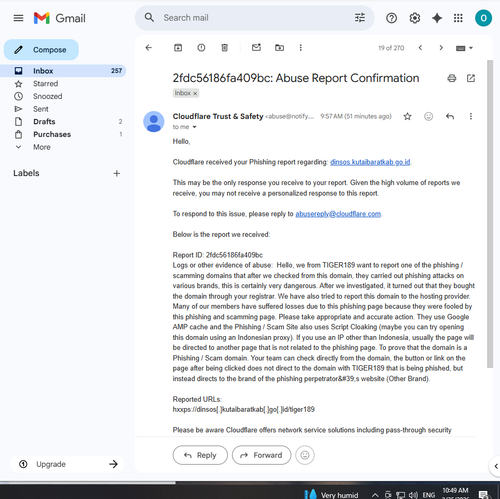Click the Reply button

[200, 455]
